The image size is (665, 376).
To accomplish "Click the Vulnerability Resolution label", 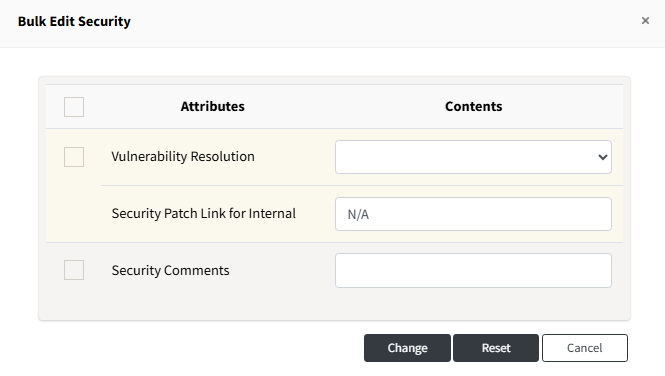I will coord(183,156).
